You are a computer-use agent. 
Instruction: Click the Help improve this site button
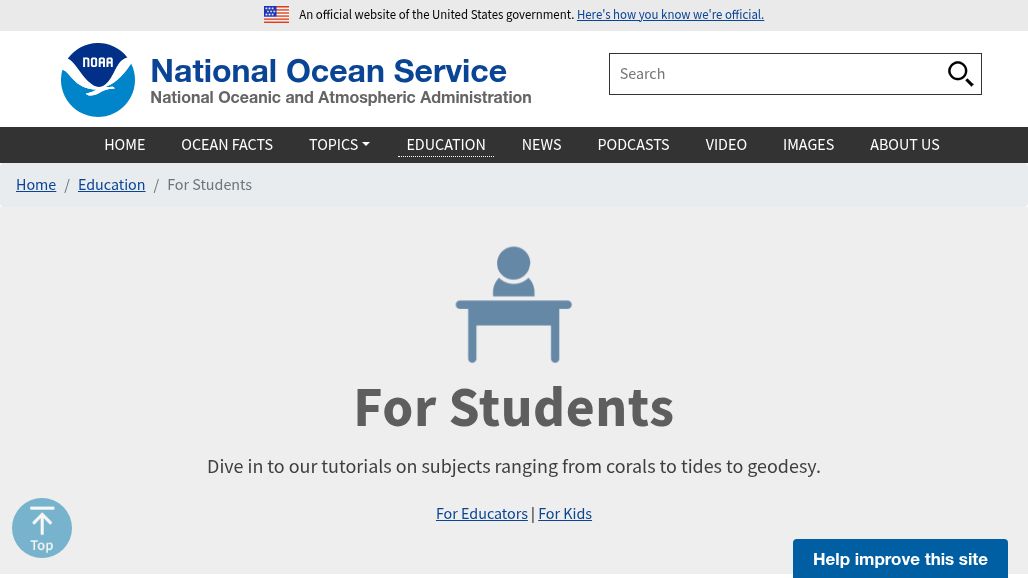[900, 559]
